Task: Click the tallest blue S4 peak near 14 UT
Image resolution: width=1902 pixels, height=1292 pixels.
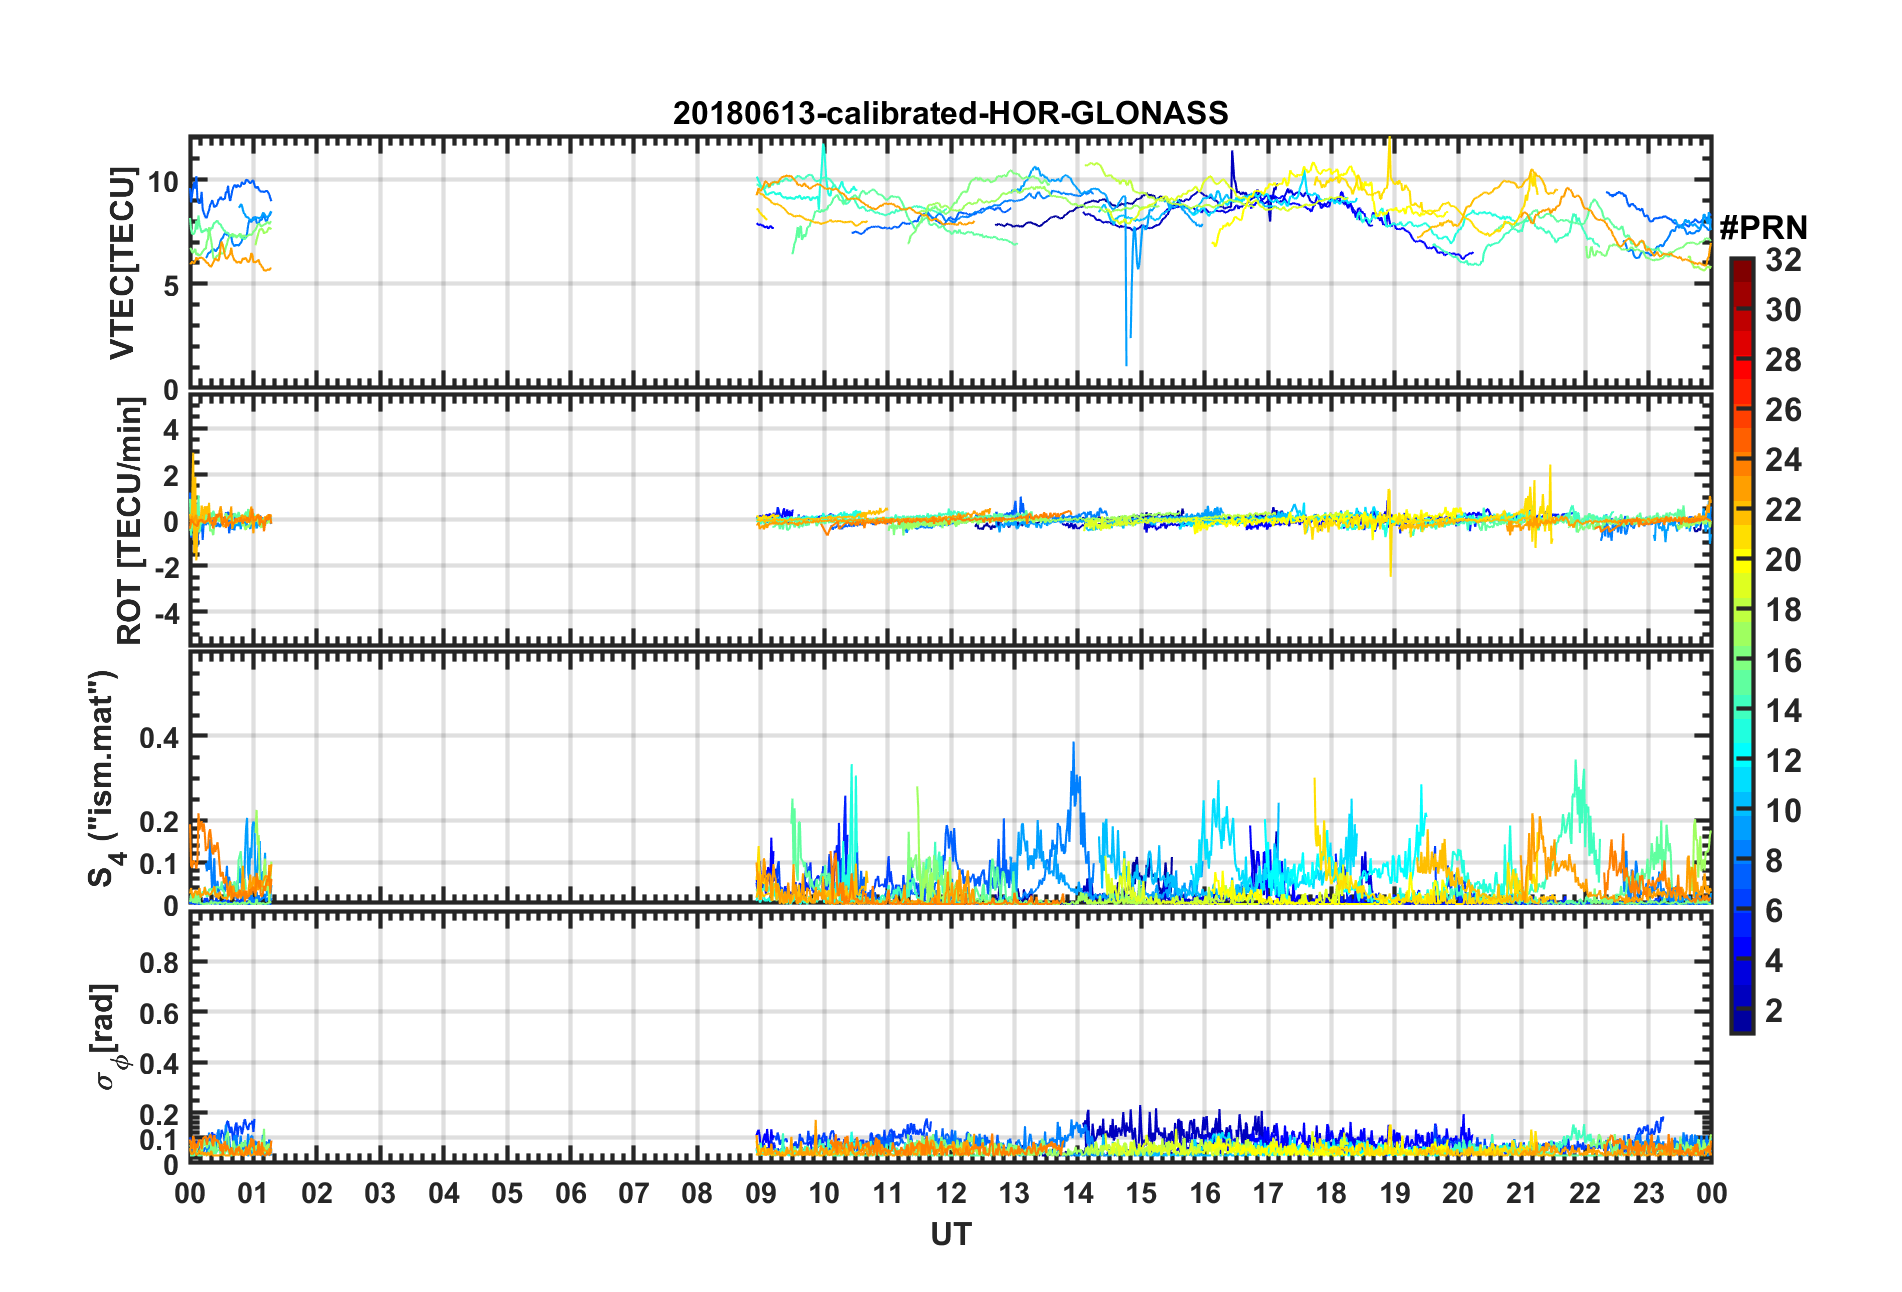Action: pos(1074,800)
